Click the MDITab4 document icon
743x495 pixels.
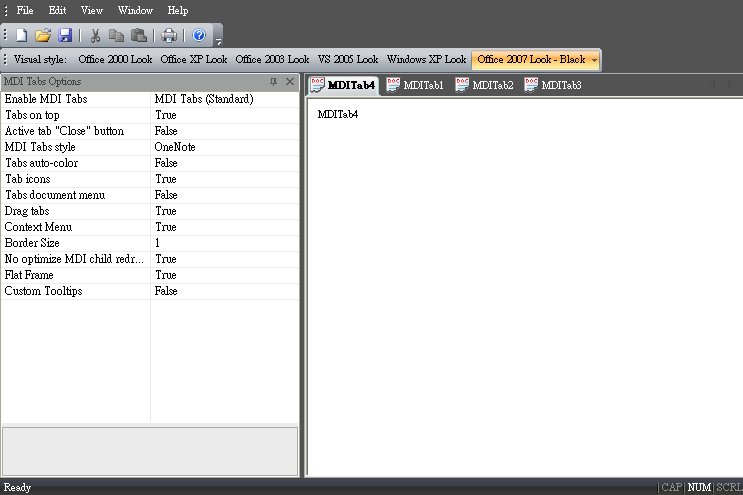(x=317, y=85)
